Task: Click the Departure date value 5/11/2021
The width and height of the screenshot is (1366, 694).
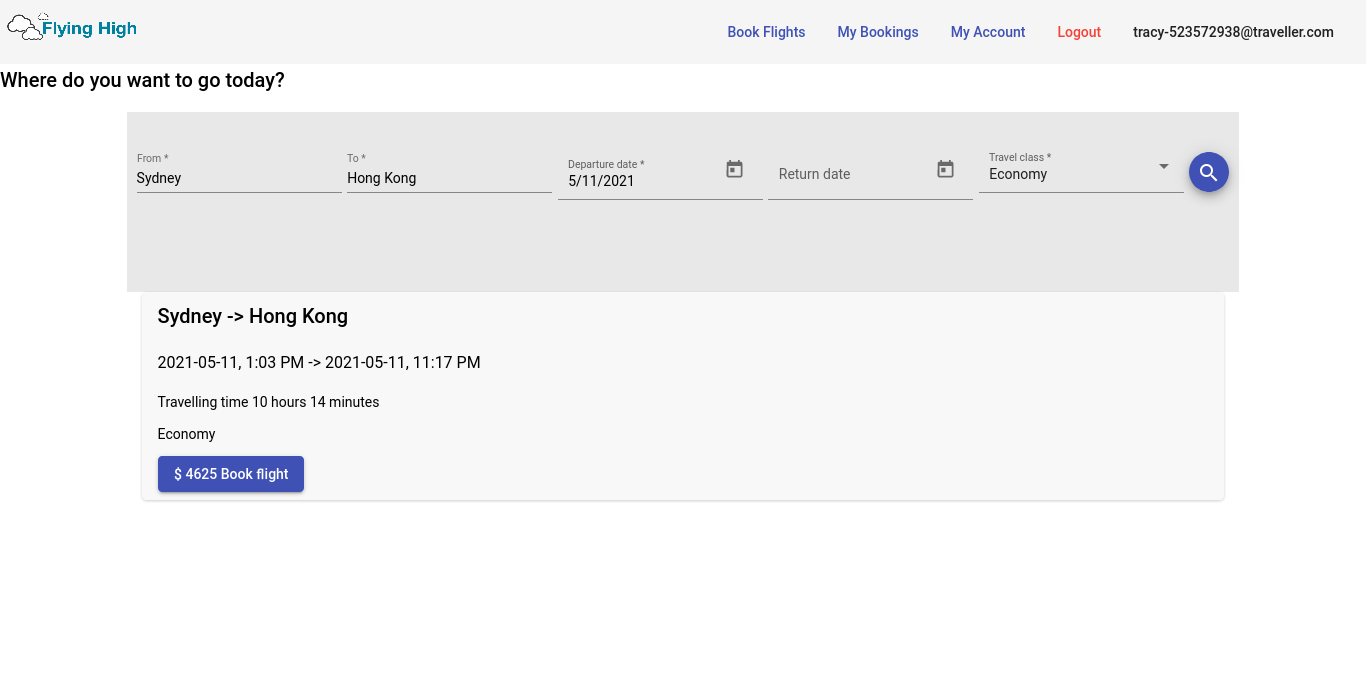Action: (601, 181)
